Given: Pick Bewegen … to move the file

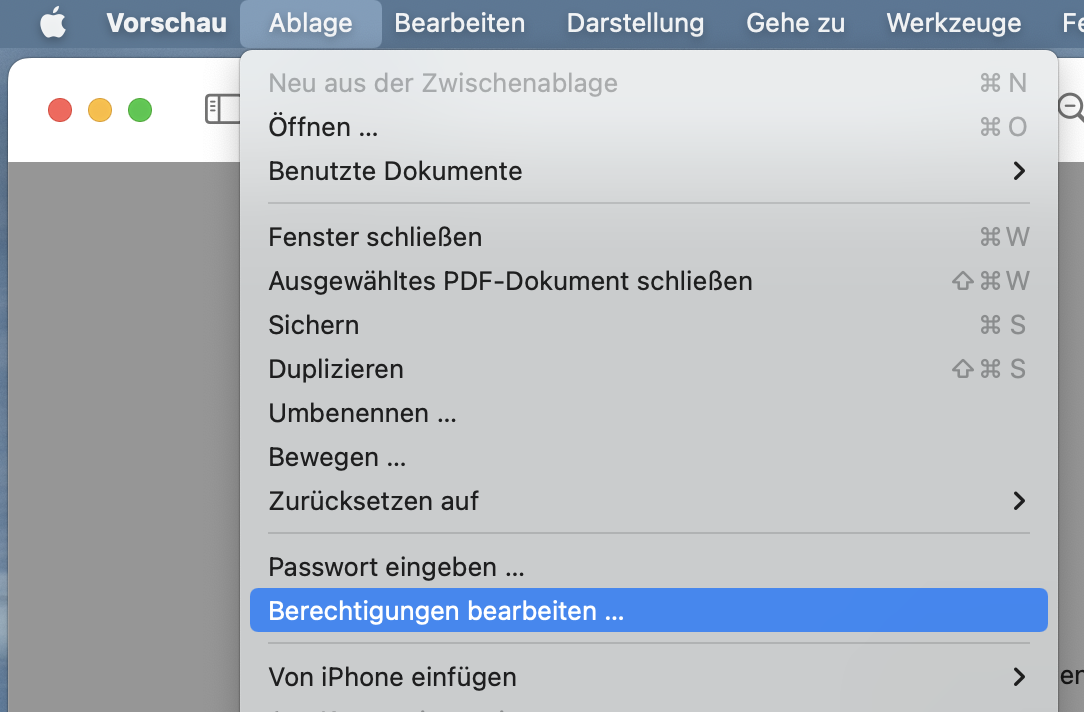Looking at the screenshot, I should click(x=337, y=457).
